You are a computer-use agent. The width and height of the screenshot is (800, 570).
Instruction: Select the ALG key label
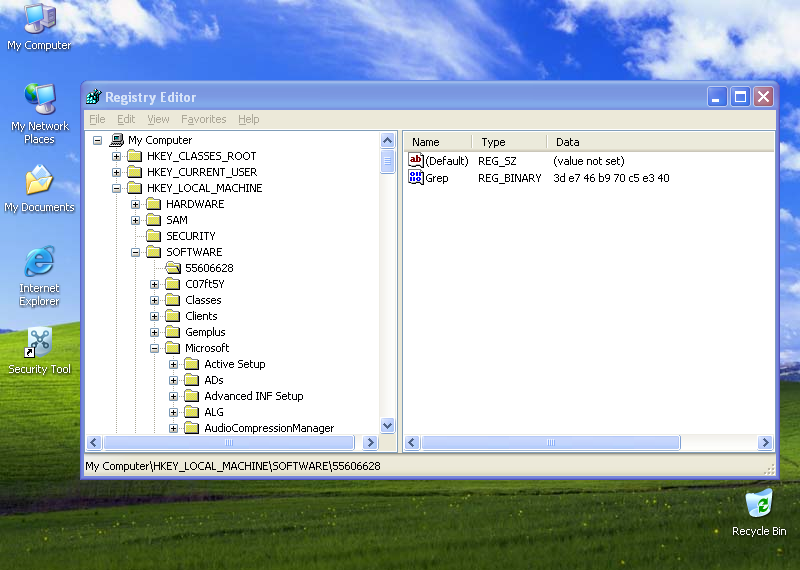[x=214, y=412]
